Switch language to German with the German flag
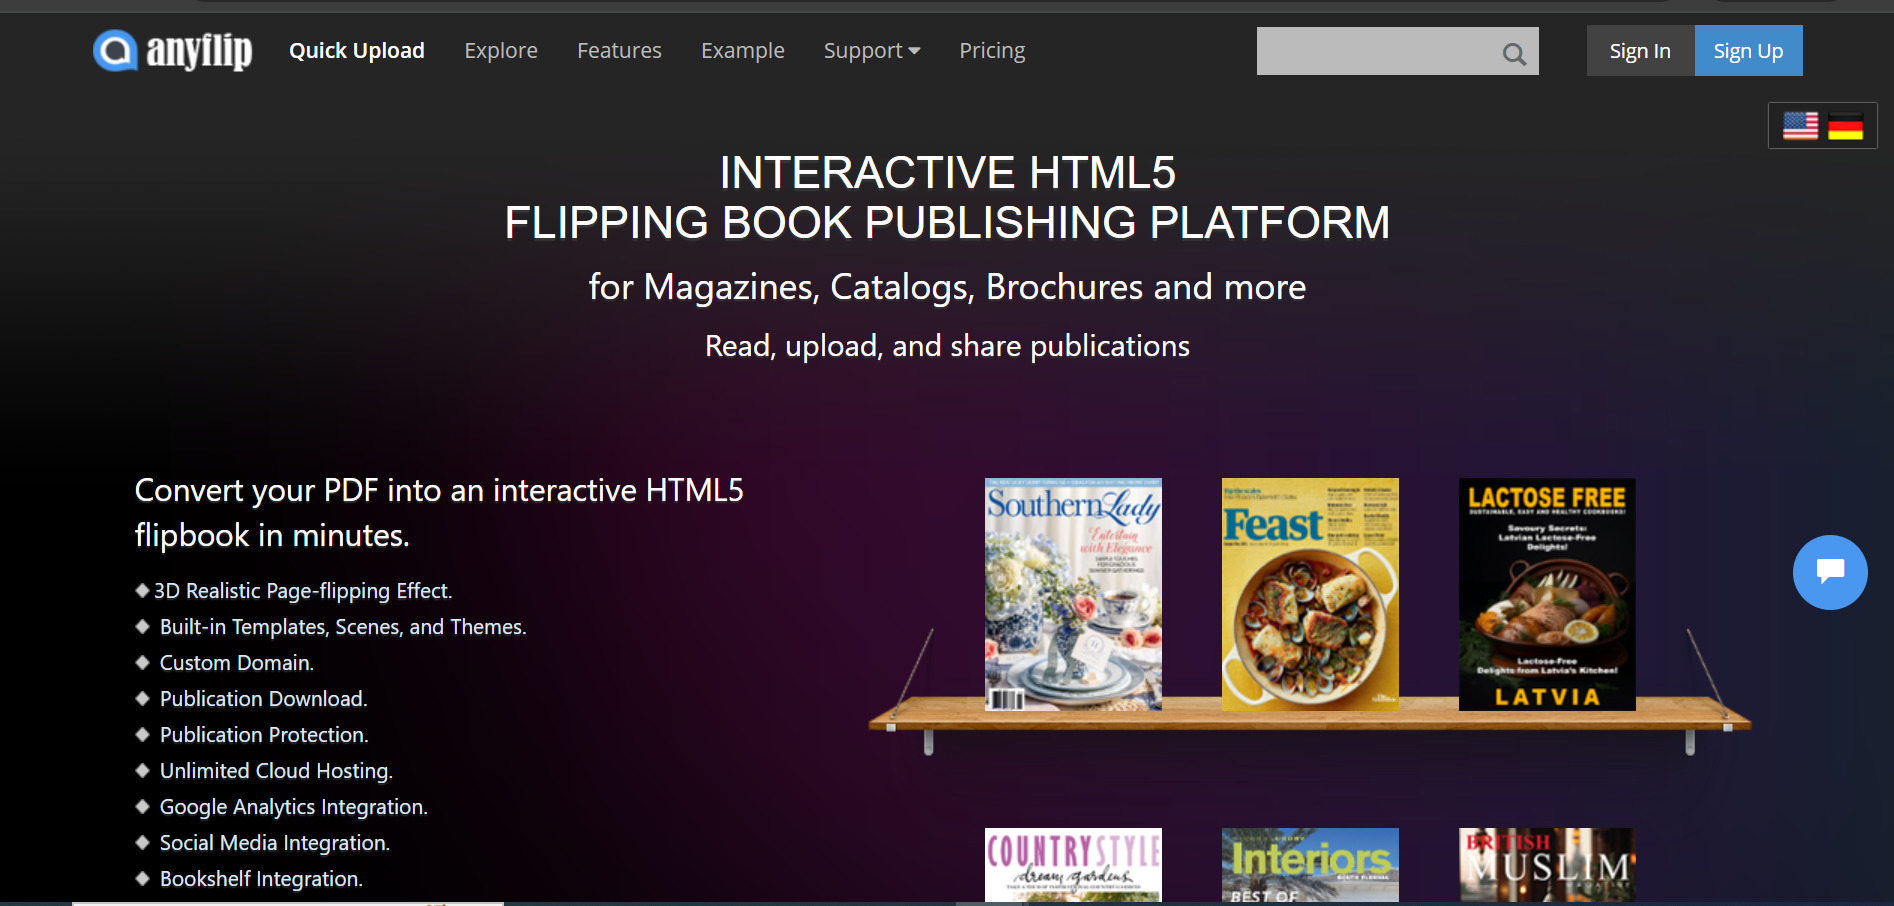 pos(1847,125)
